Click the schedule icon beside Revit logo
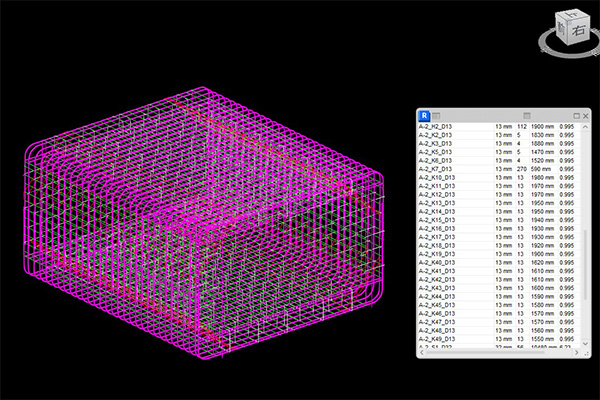 [x=436, y=116]
